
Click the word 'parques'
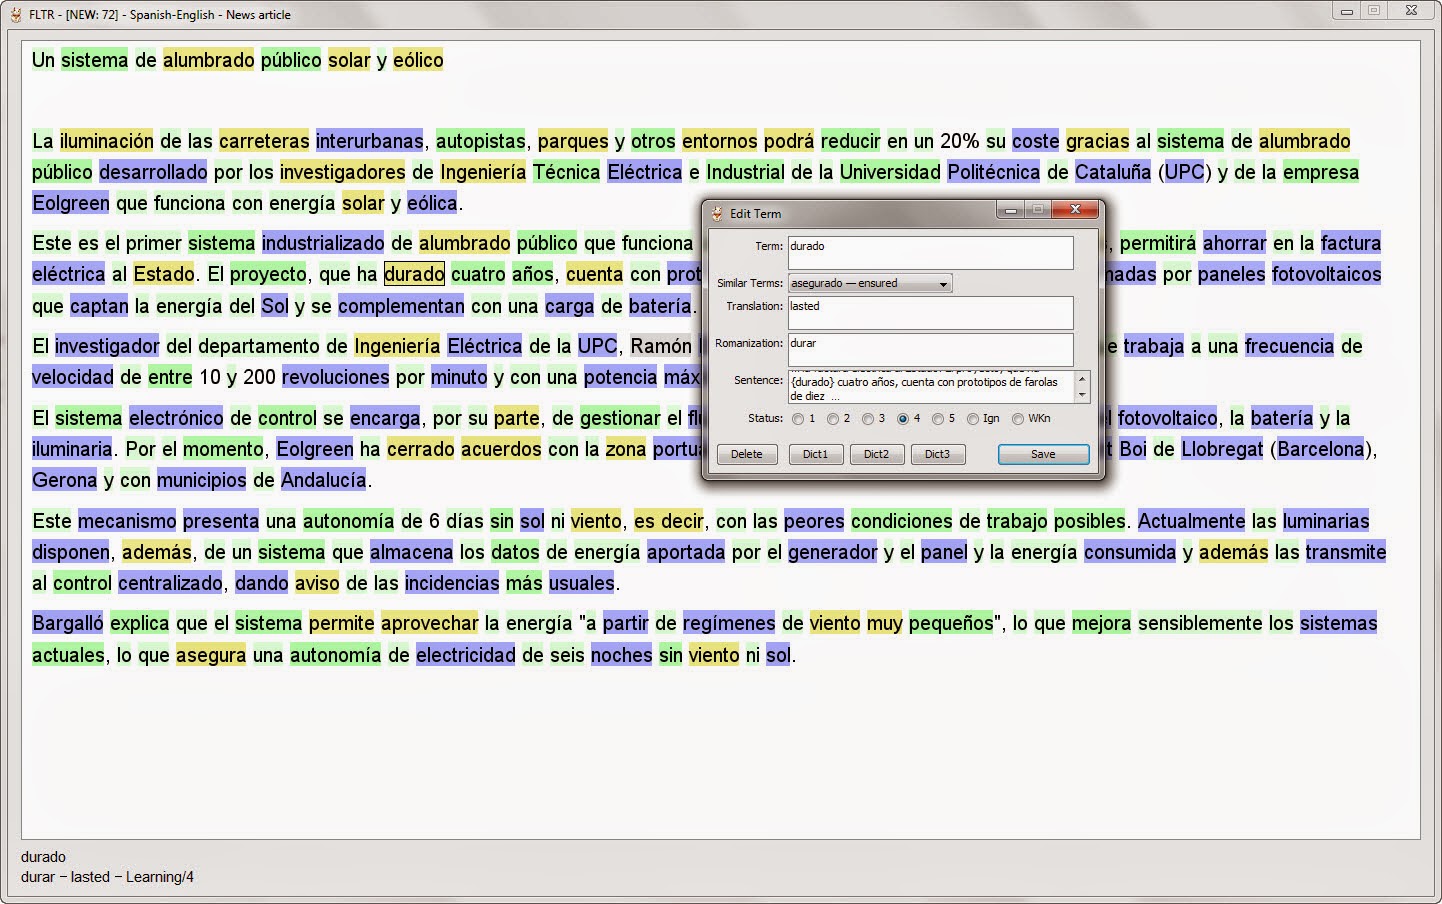[573, 141]
